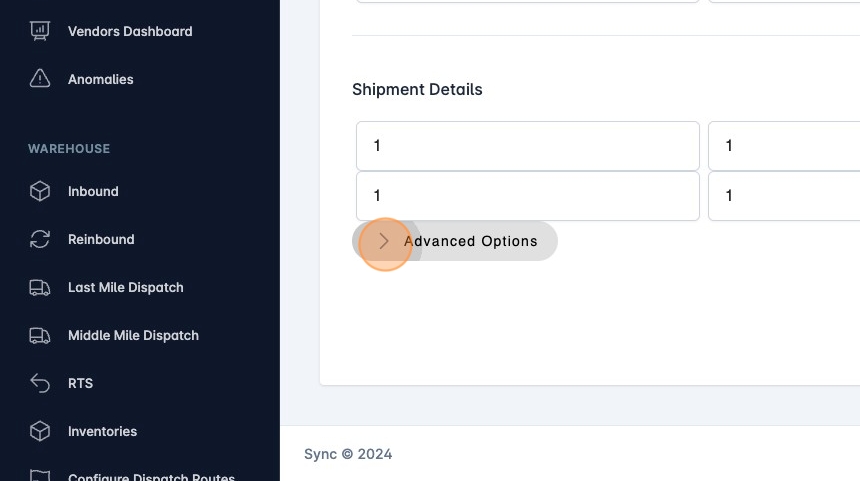The width and height of the screenshot is (860, 481).
Task: Click the RTS return arrow icon
Action: (40, 383)
